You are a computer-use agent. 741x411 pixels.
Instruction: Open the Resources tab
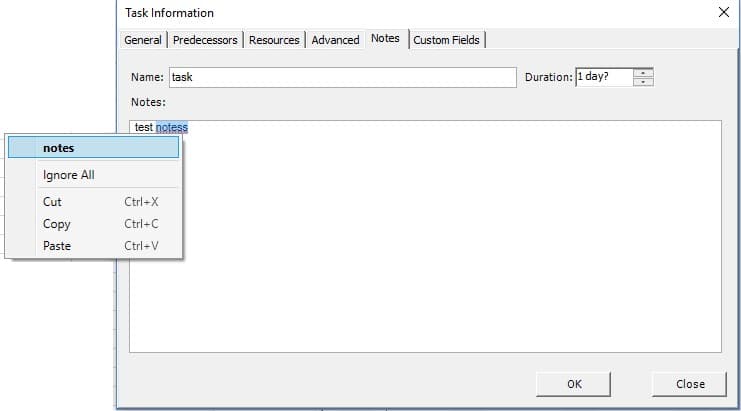[x=274, y=40]
